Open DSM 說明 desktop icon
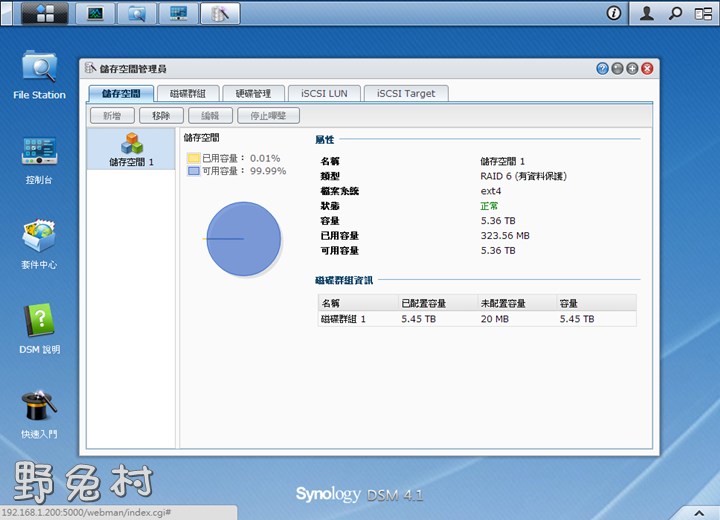Image resolution: width=720 pixels, height=520 pixels. [39, 329]
